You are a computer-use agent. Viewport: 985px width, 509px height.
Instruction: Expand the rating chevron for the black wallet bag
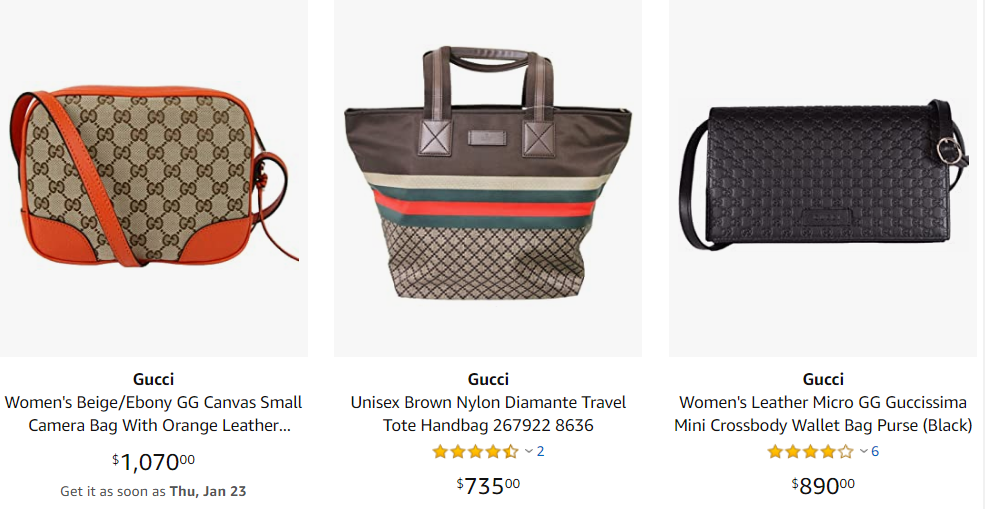864,452
